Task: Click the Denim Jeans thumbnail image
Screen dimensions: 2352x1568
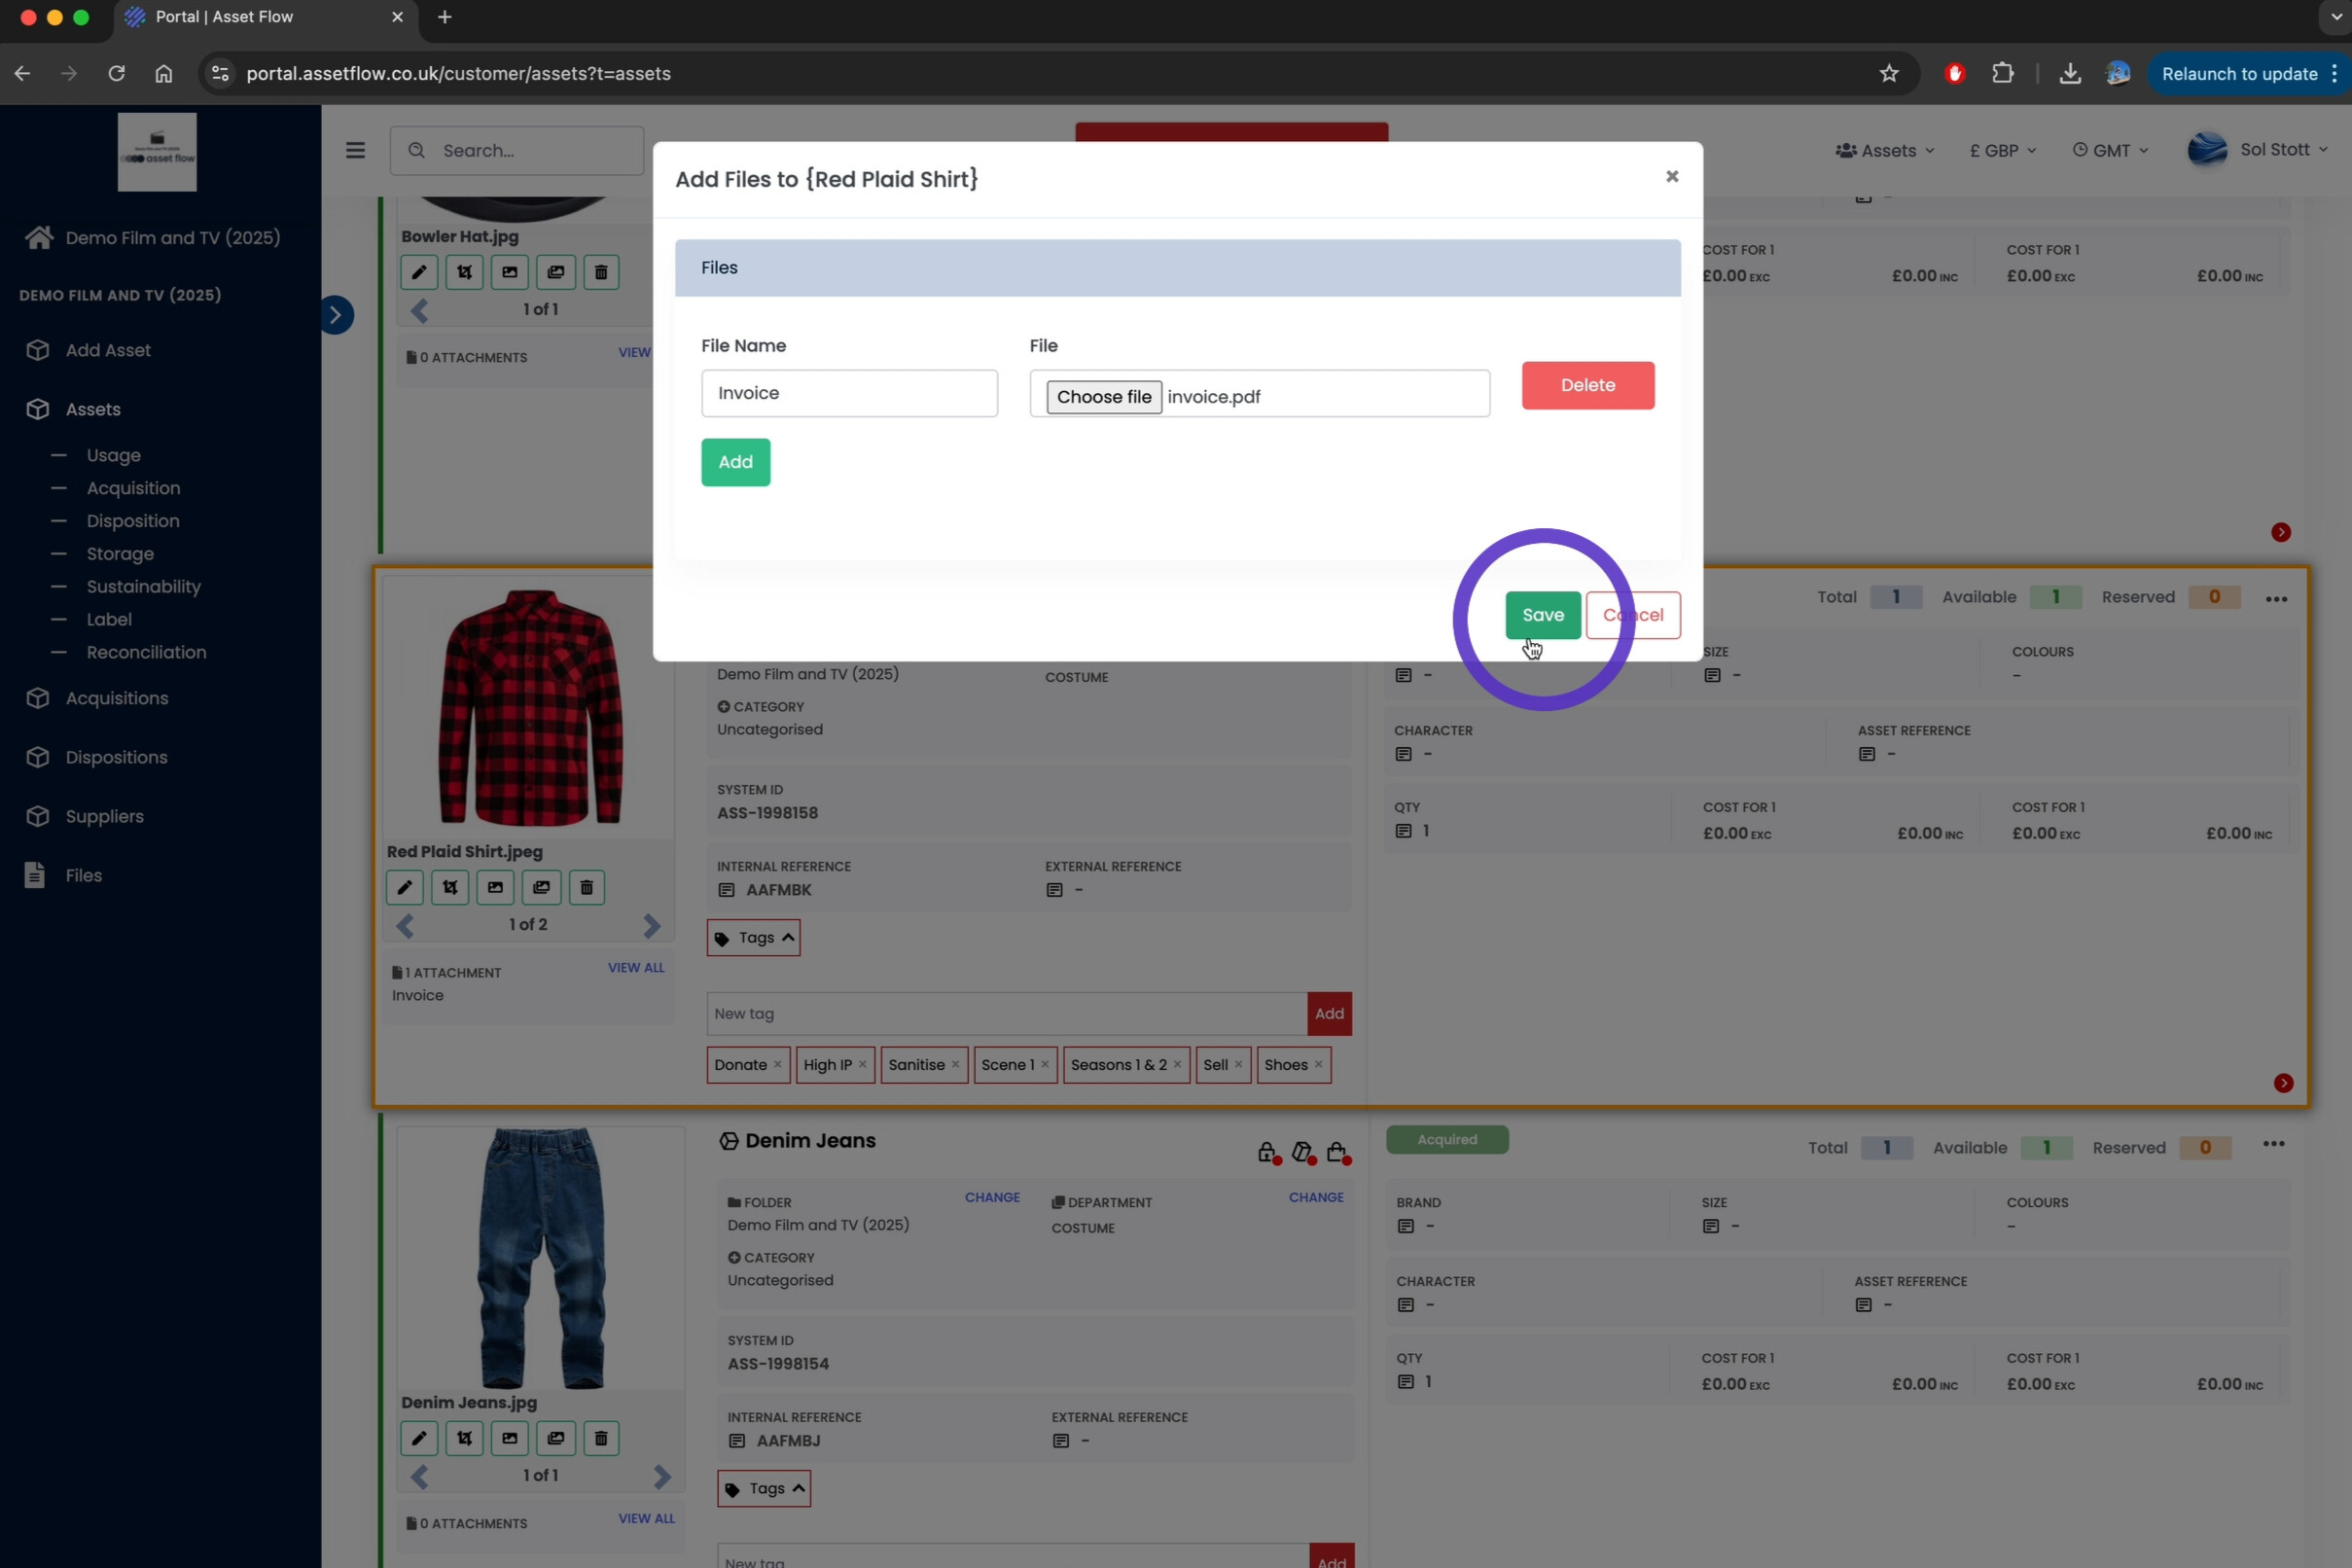Action: click(x=541, y=1259)
